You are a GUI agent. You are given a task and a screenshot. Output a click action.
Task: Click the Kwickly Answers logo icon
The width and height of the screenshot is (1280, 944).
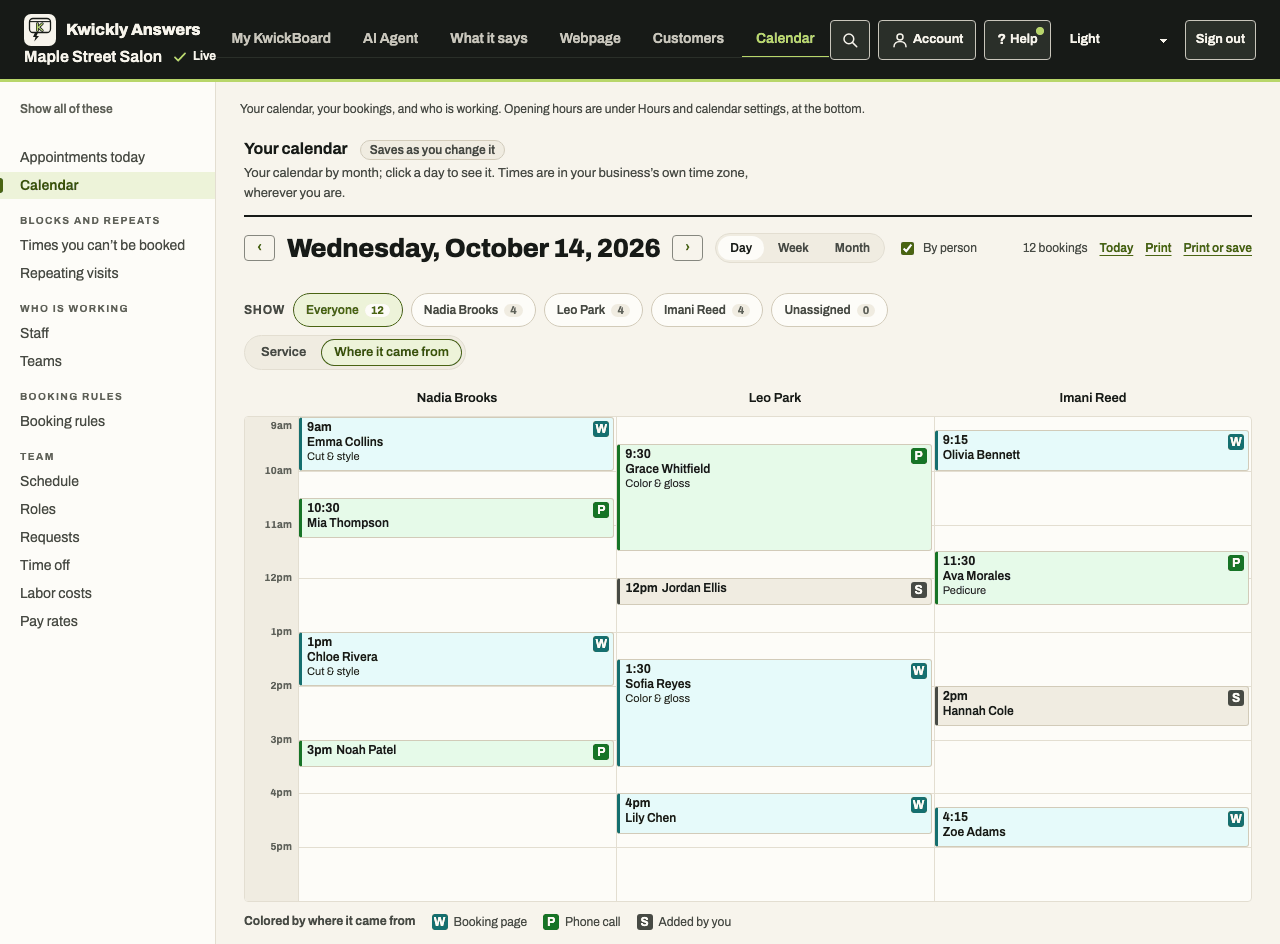point(40,30)
